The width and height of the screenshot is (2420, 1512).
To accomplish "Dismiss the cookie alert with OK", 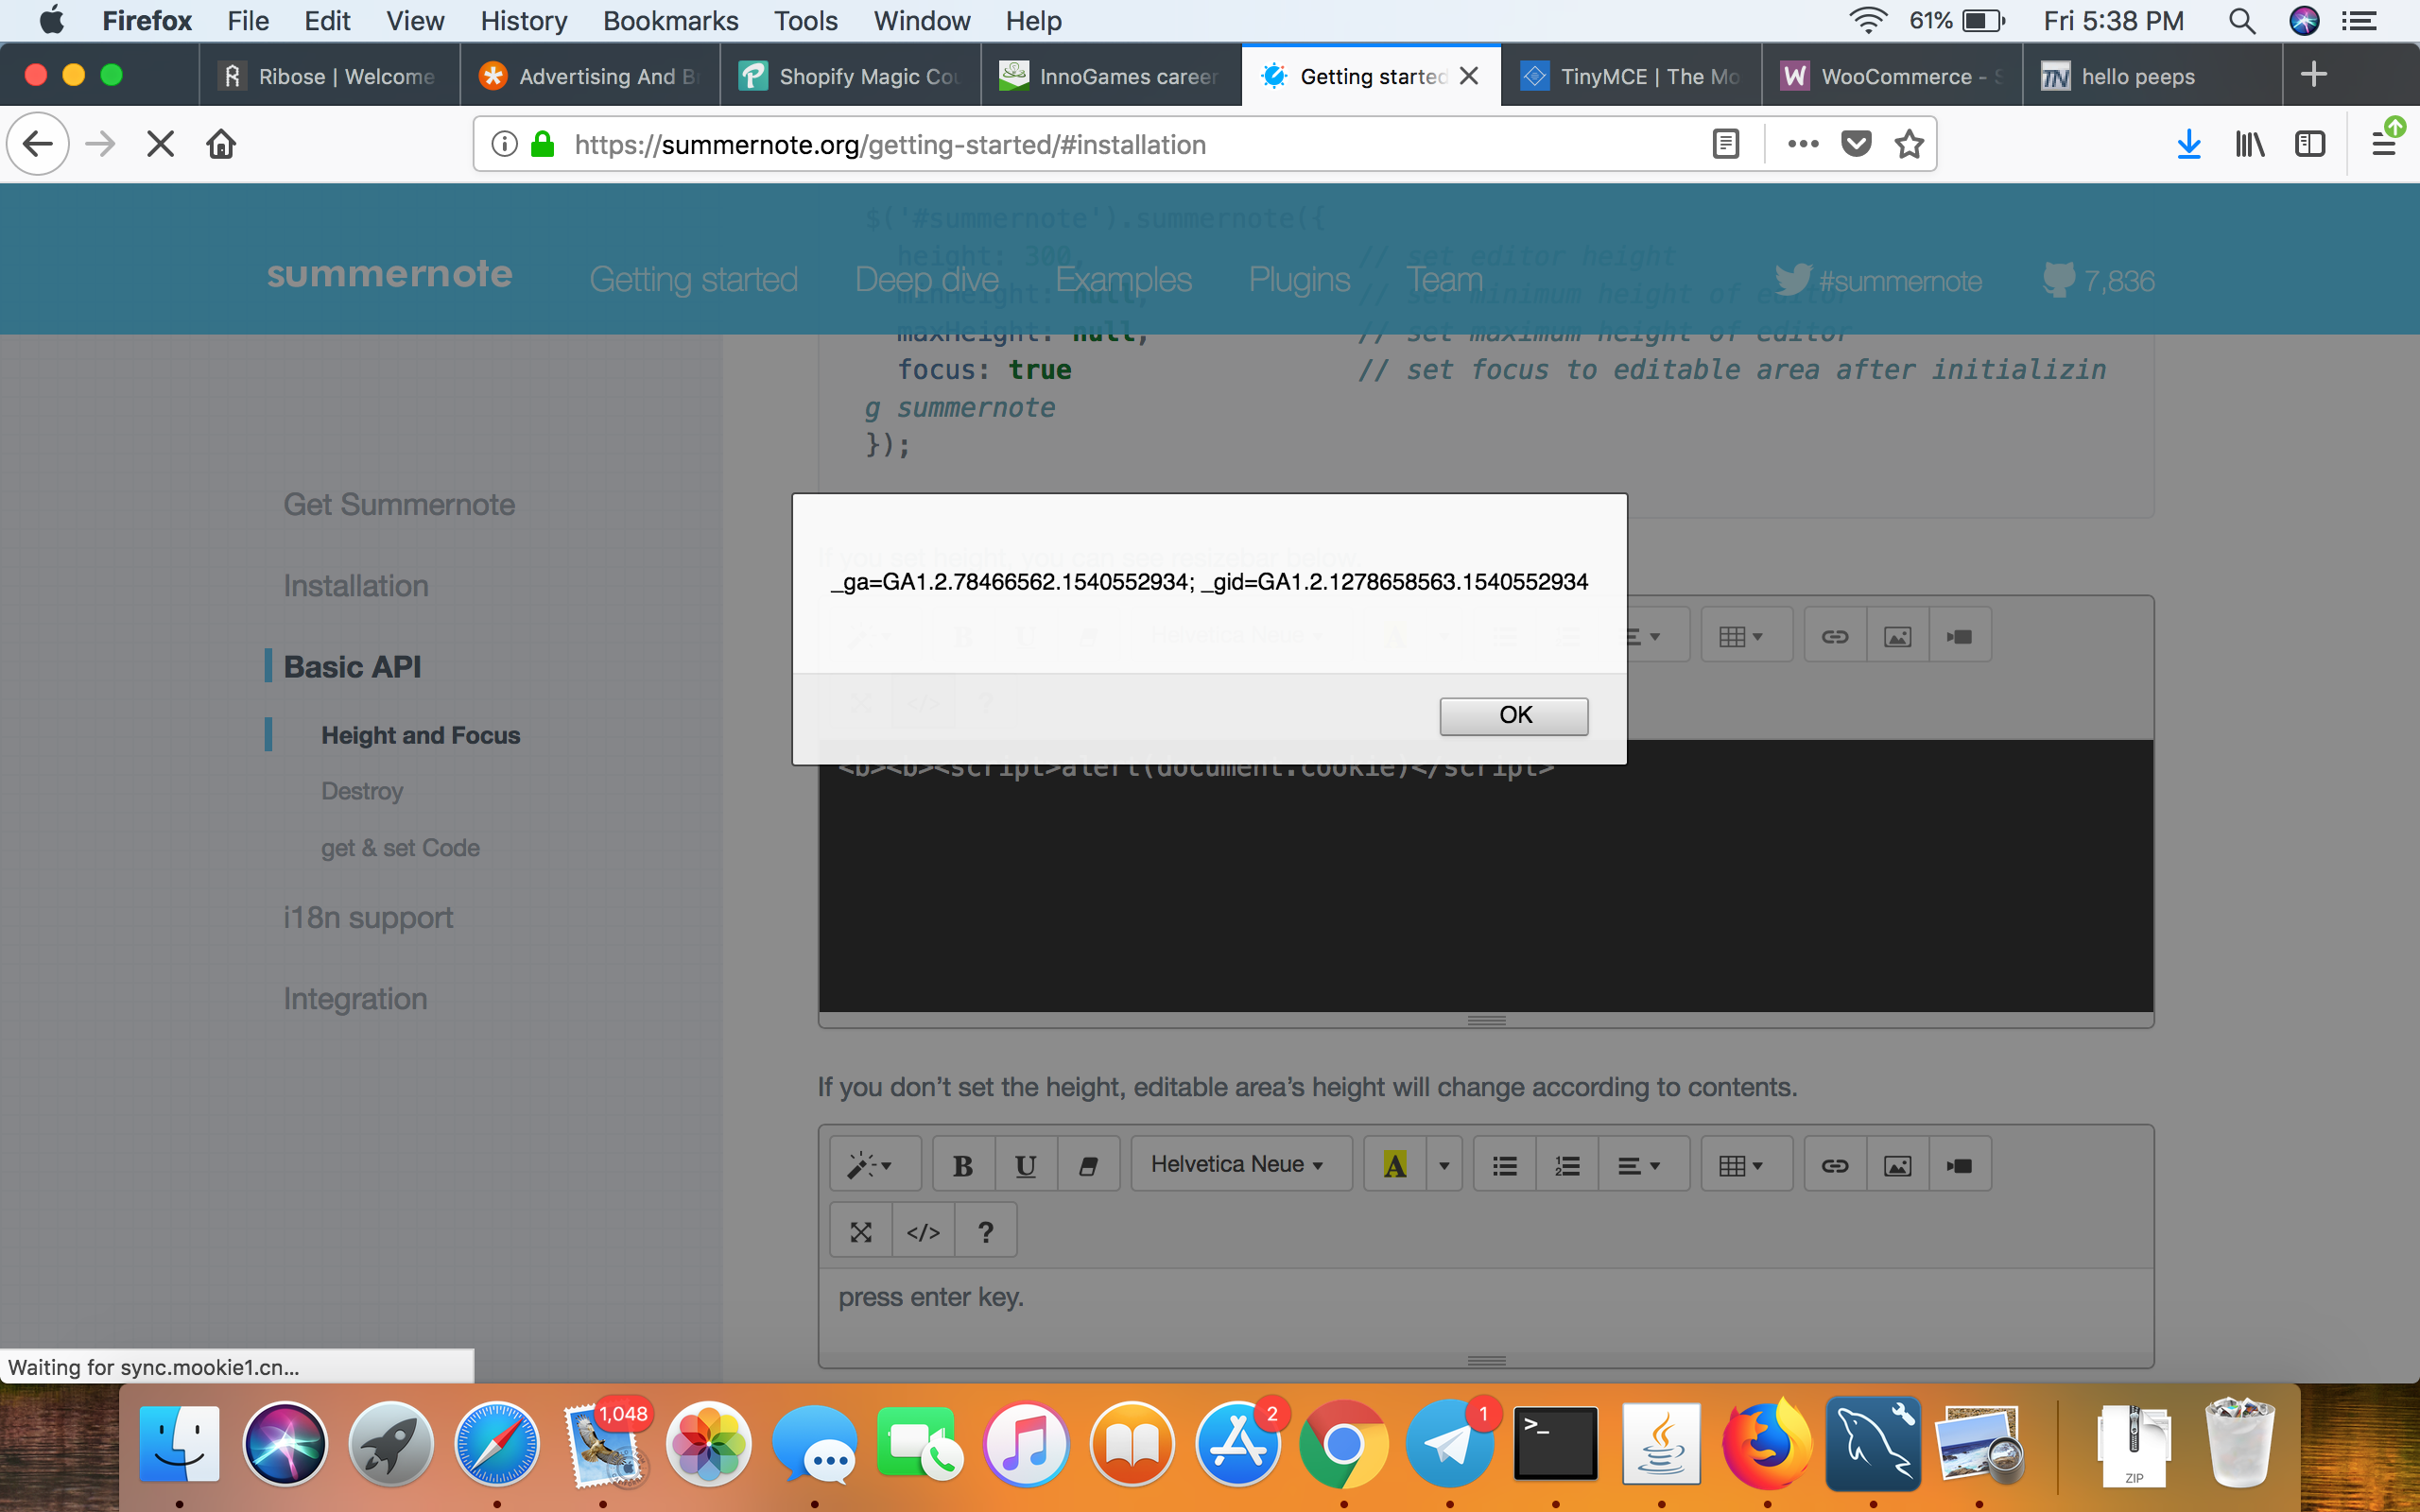I will 1513,715.
